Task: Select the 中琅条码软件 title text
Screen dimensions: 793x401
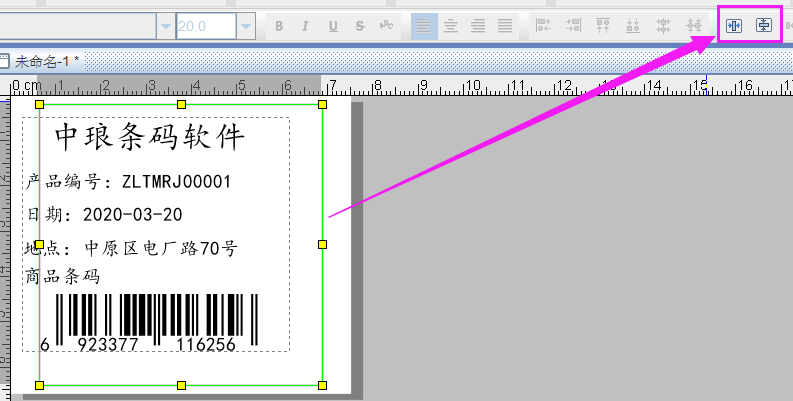Action: [x=149, y=137]
